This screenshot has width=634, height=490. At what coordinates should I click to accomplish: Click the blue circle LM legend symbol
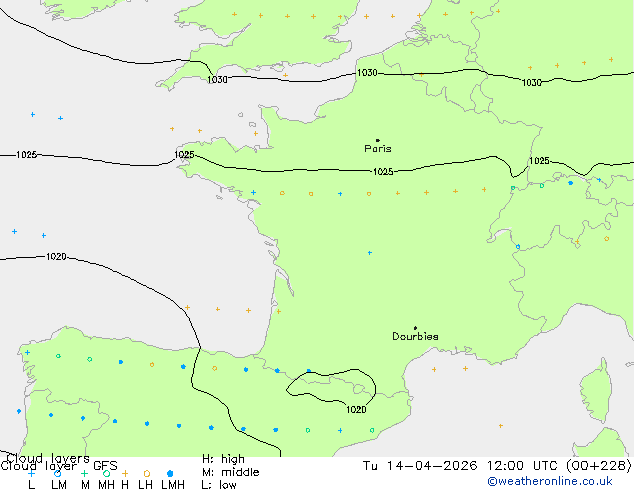58,473
